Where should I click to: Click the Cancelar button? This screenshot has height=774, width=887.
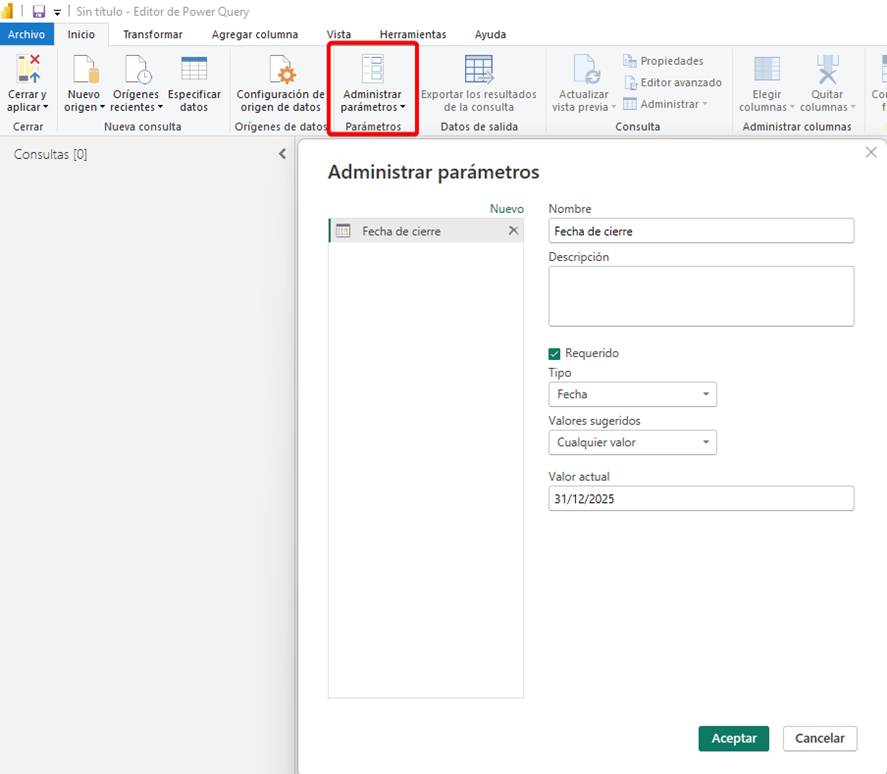(819, 738)
